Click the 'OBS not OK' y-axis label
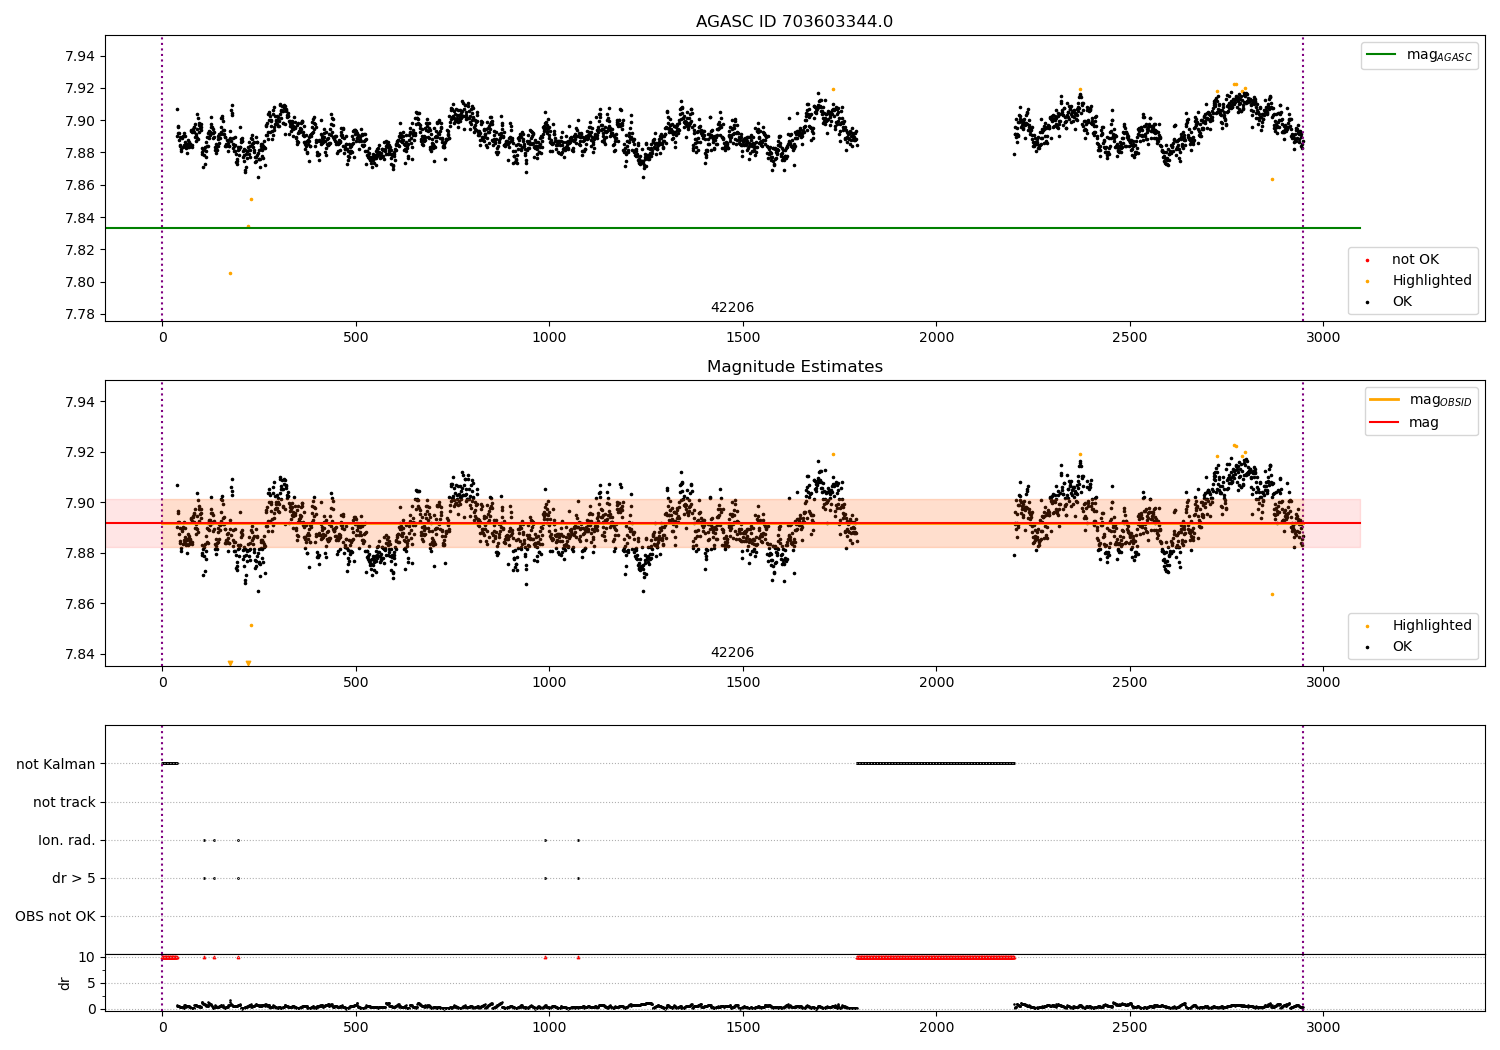This screenshot has width=1500, height=1050. 55,916
